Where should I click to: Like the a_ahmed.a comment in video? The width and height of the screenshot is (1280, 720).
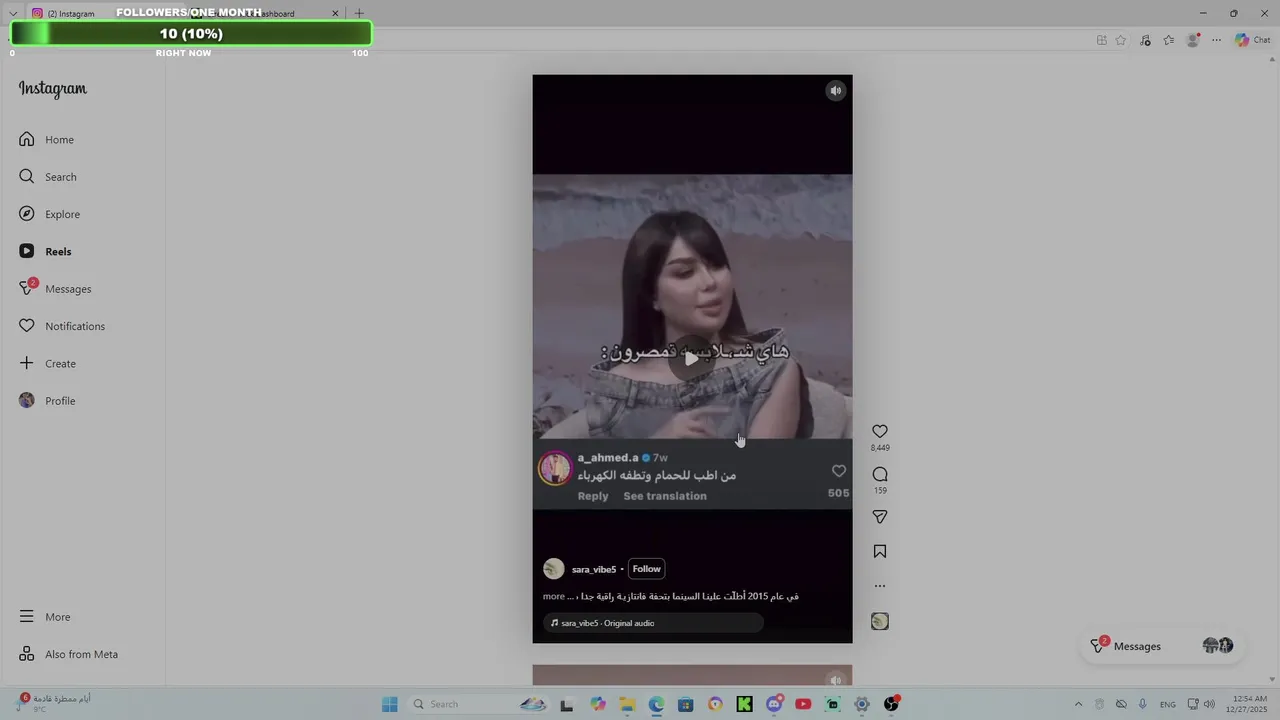click(839, 471)
